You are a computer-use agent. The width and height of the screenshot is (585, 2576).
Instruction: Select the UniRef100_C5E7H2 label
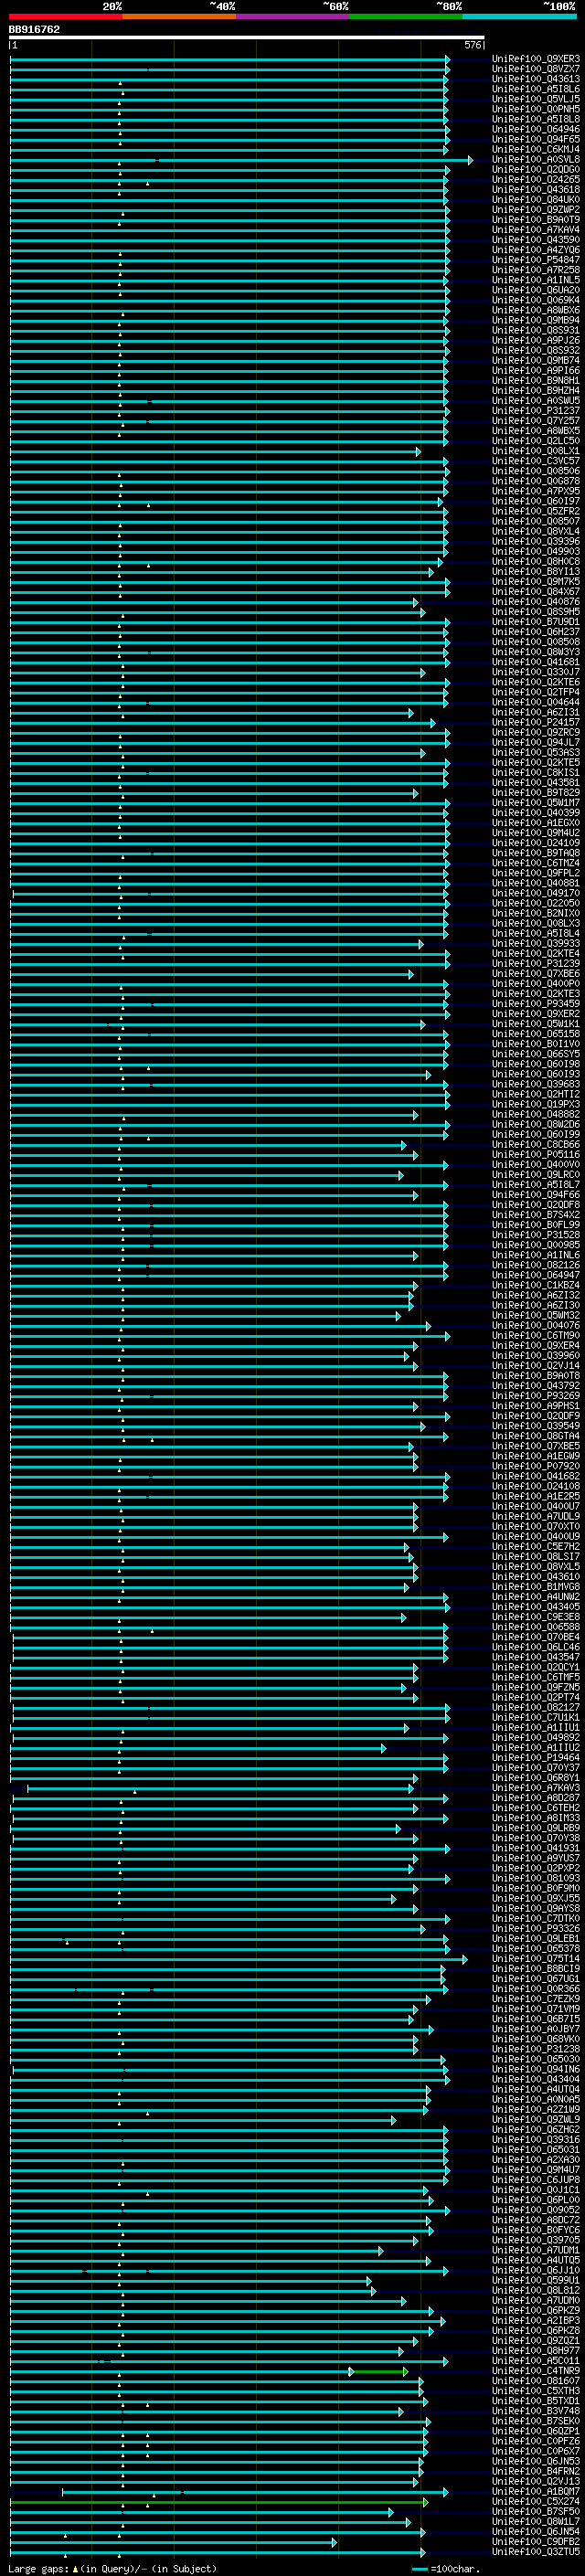536,1546
